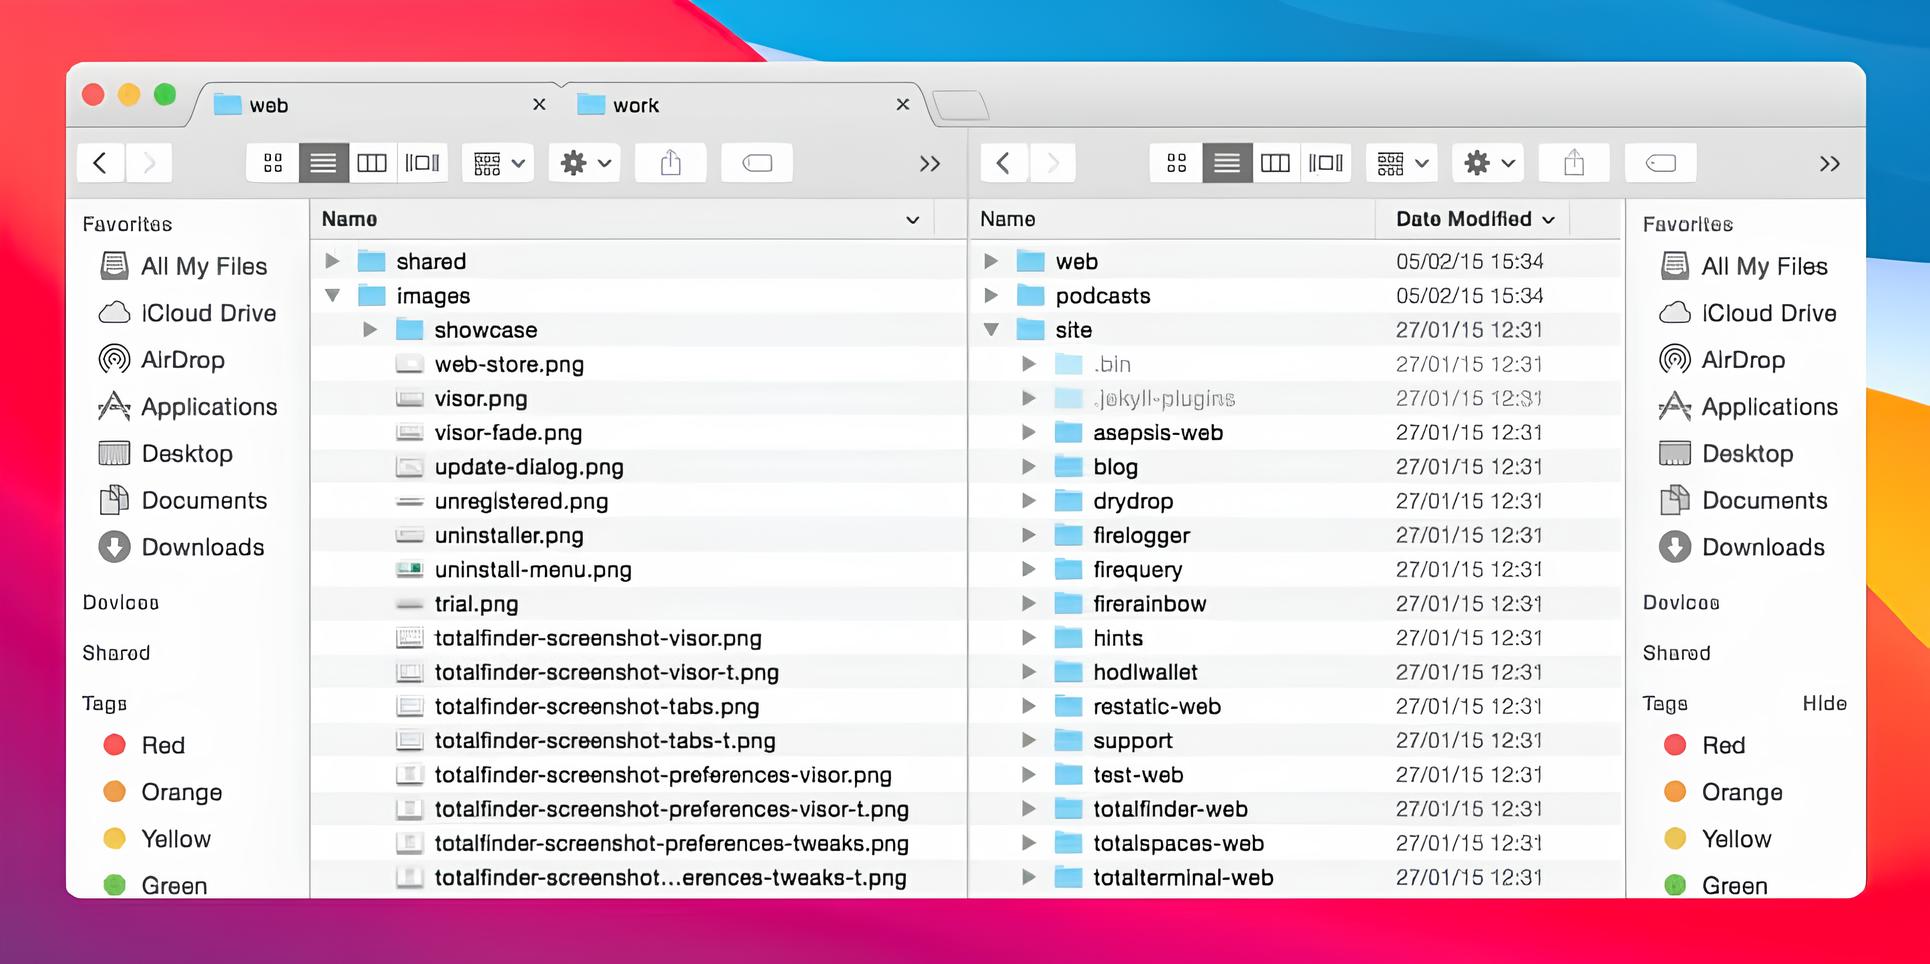Image resolution: width=1930 pixels, height=964 pixels.
Task: Switch left pane to icon view
Action: [272, 162]
